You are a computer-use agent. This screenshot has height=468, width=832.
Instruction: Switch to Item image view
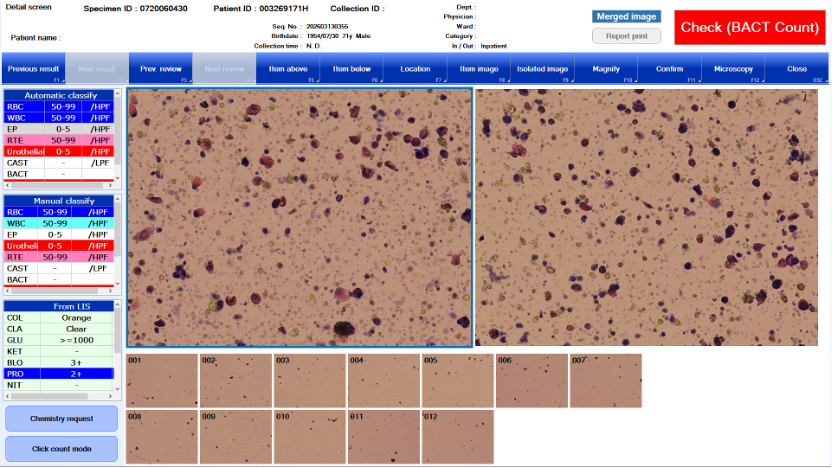point(479,69)
